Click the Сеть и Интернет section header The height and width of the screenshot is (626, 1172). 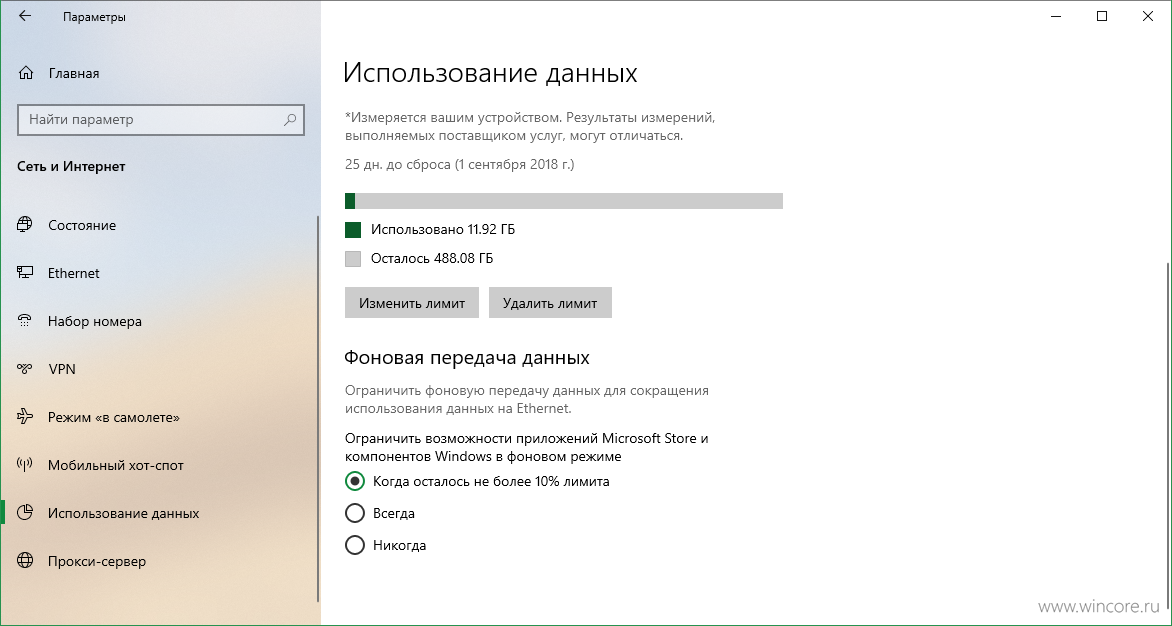pyautogui.click(x=71, y=167)
